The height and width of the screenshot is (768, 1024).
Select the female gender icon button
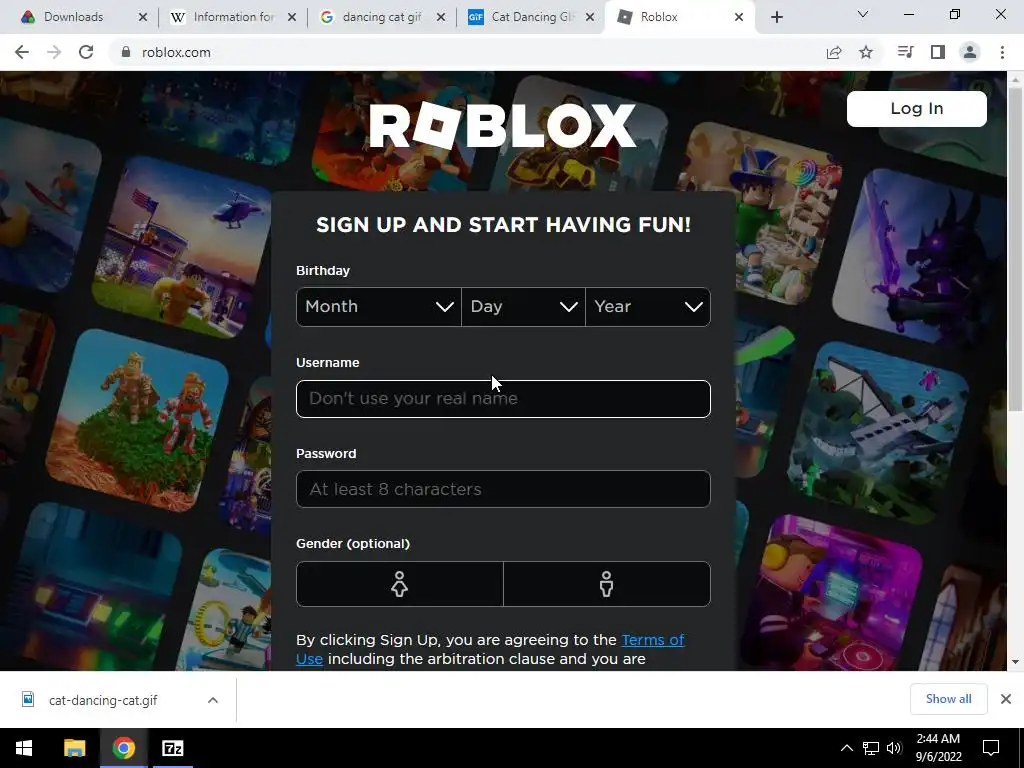point(400,584)
